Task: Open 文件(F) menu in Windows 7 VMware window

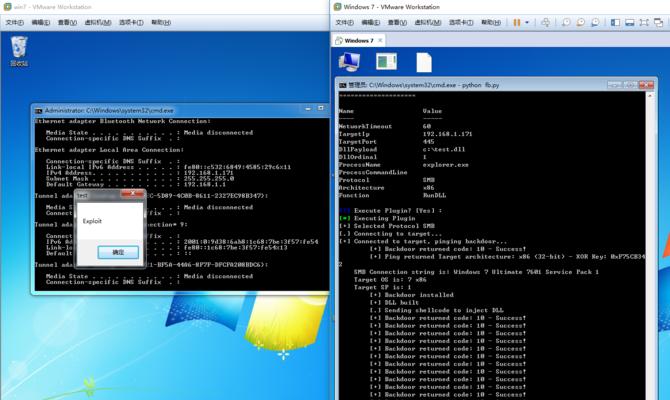Action: click(x=344, y=22)
